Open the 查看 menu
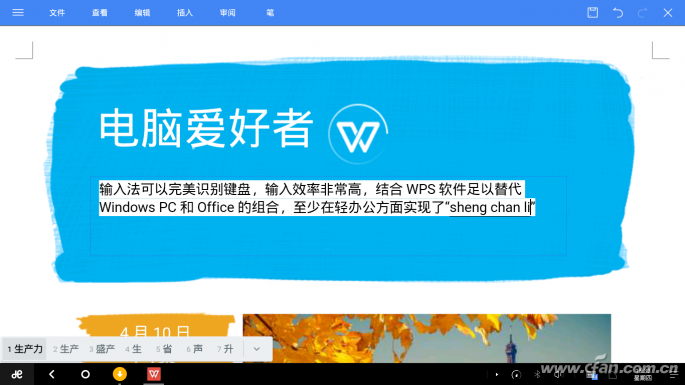 click(x=100, y=13)
